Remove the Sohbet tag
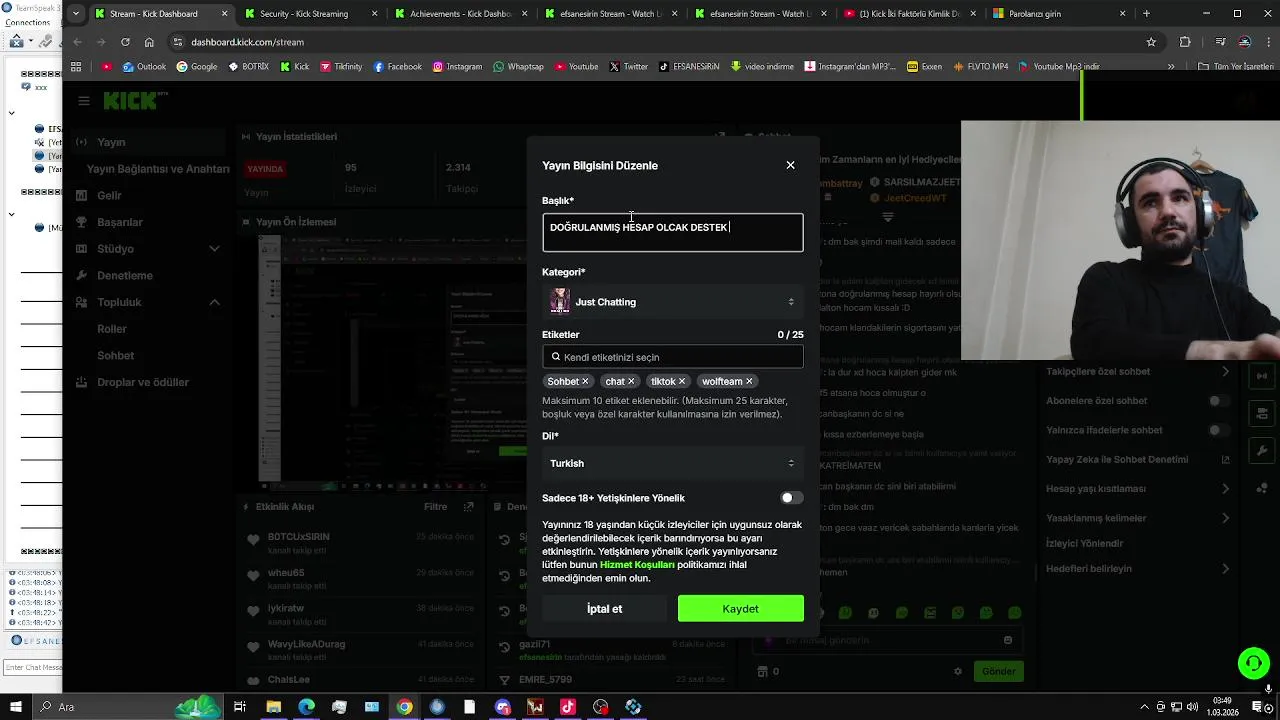1280x720 pixels. coord(585,381)
